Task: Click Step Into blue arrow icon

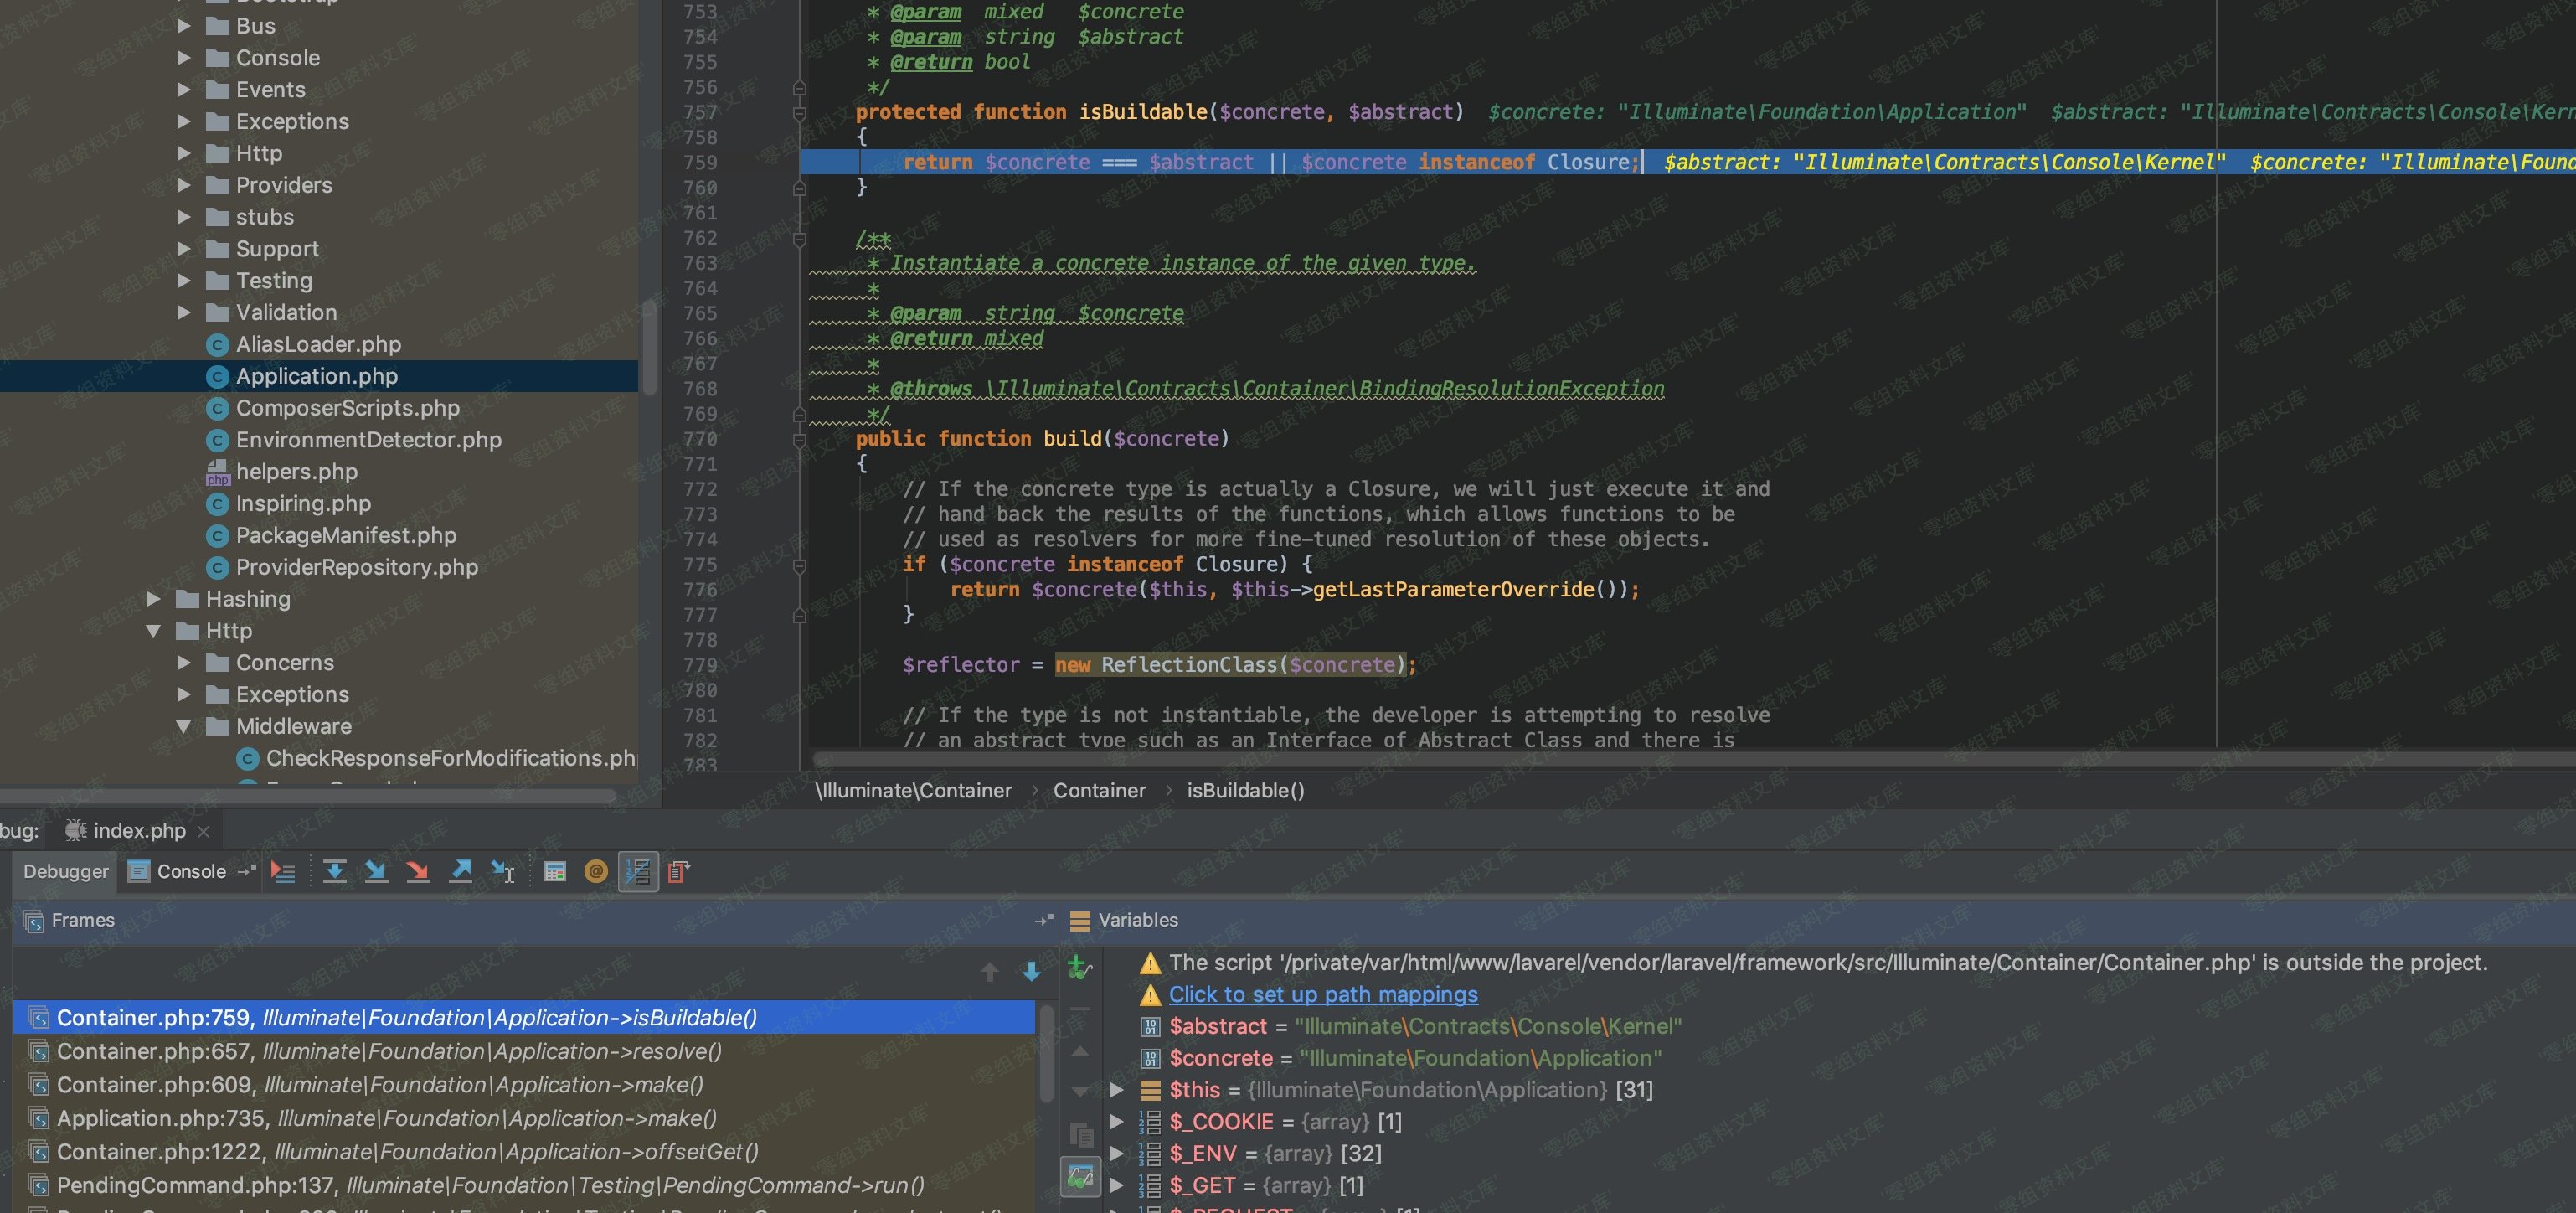Action: (376, 872)
